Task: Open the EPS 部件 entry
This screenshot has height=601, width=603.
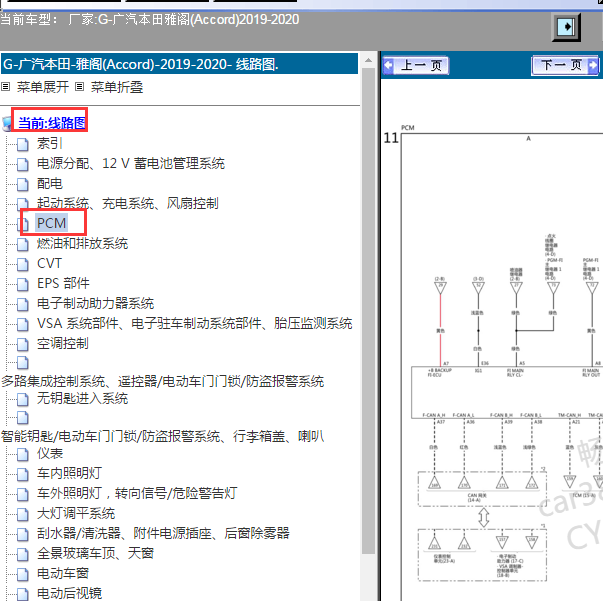Action: 63,283
